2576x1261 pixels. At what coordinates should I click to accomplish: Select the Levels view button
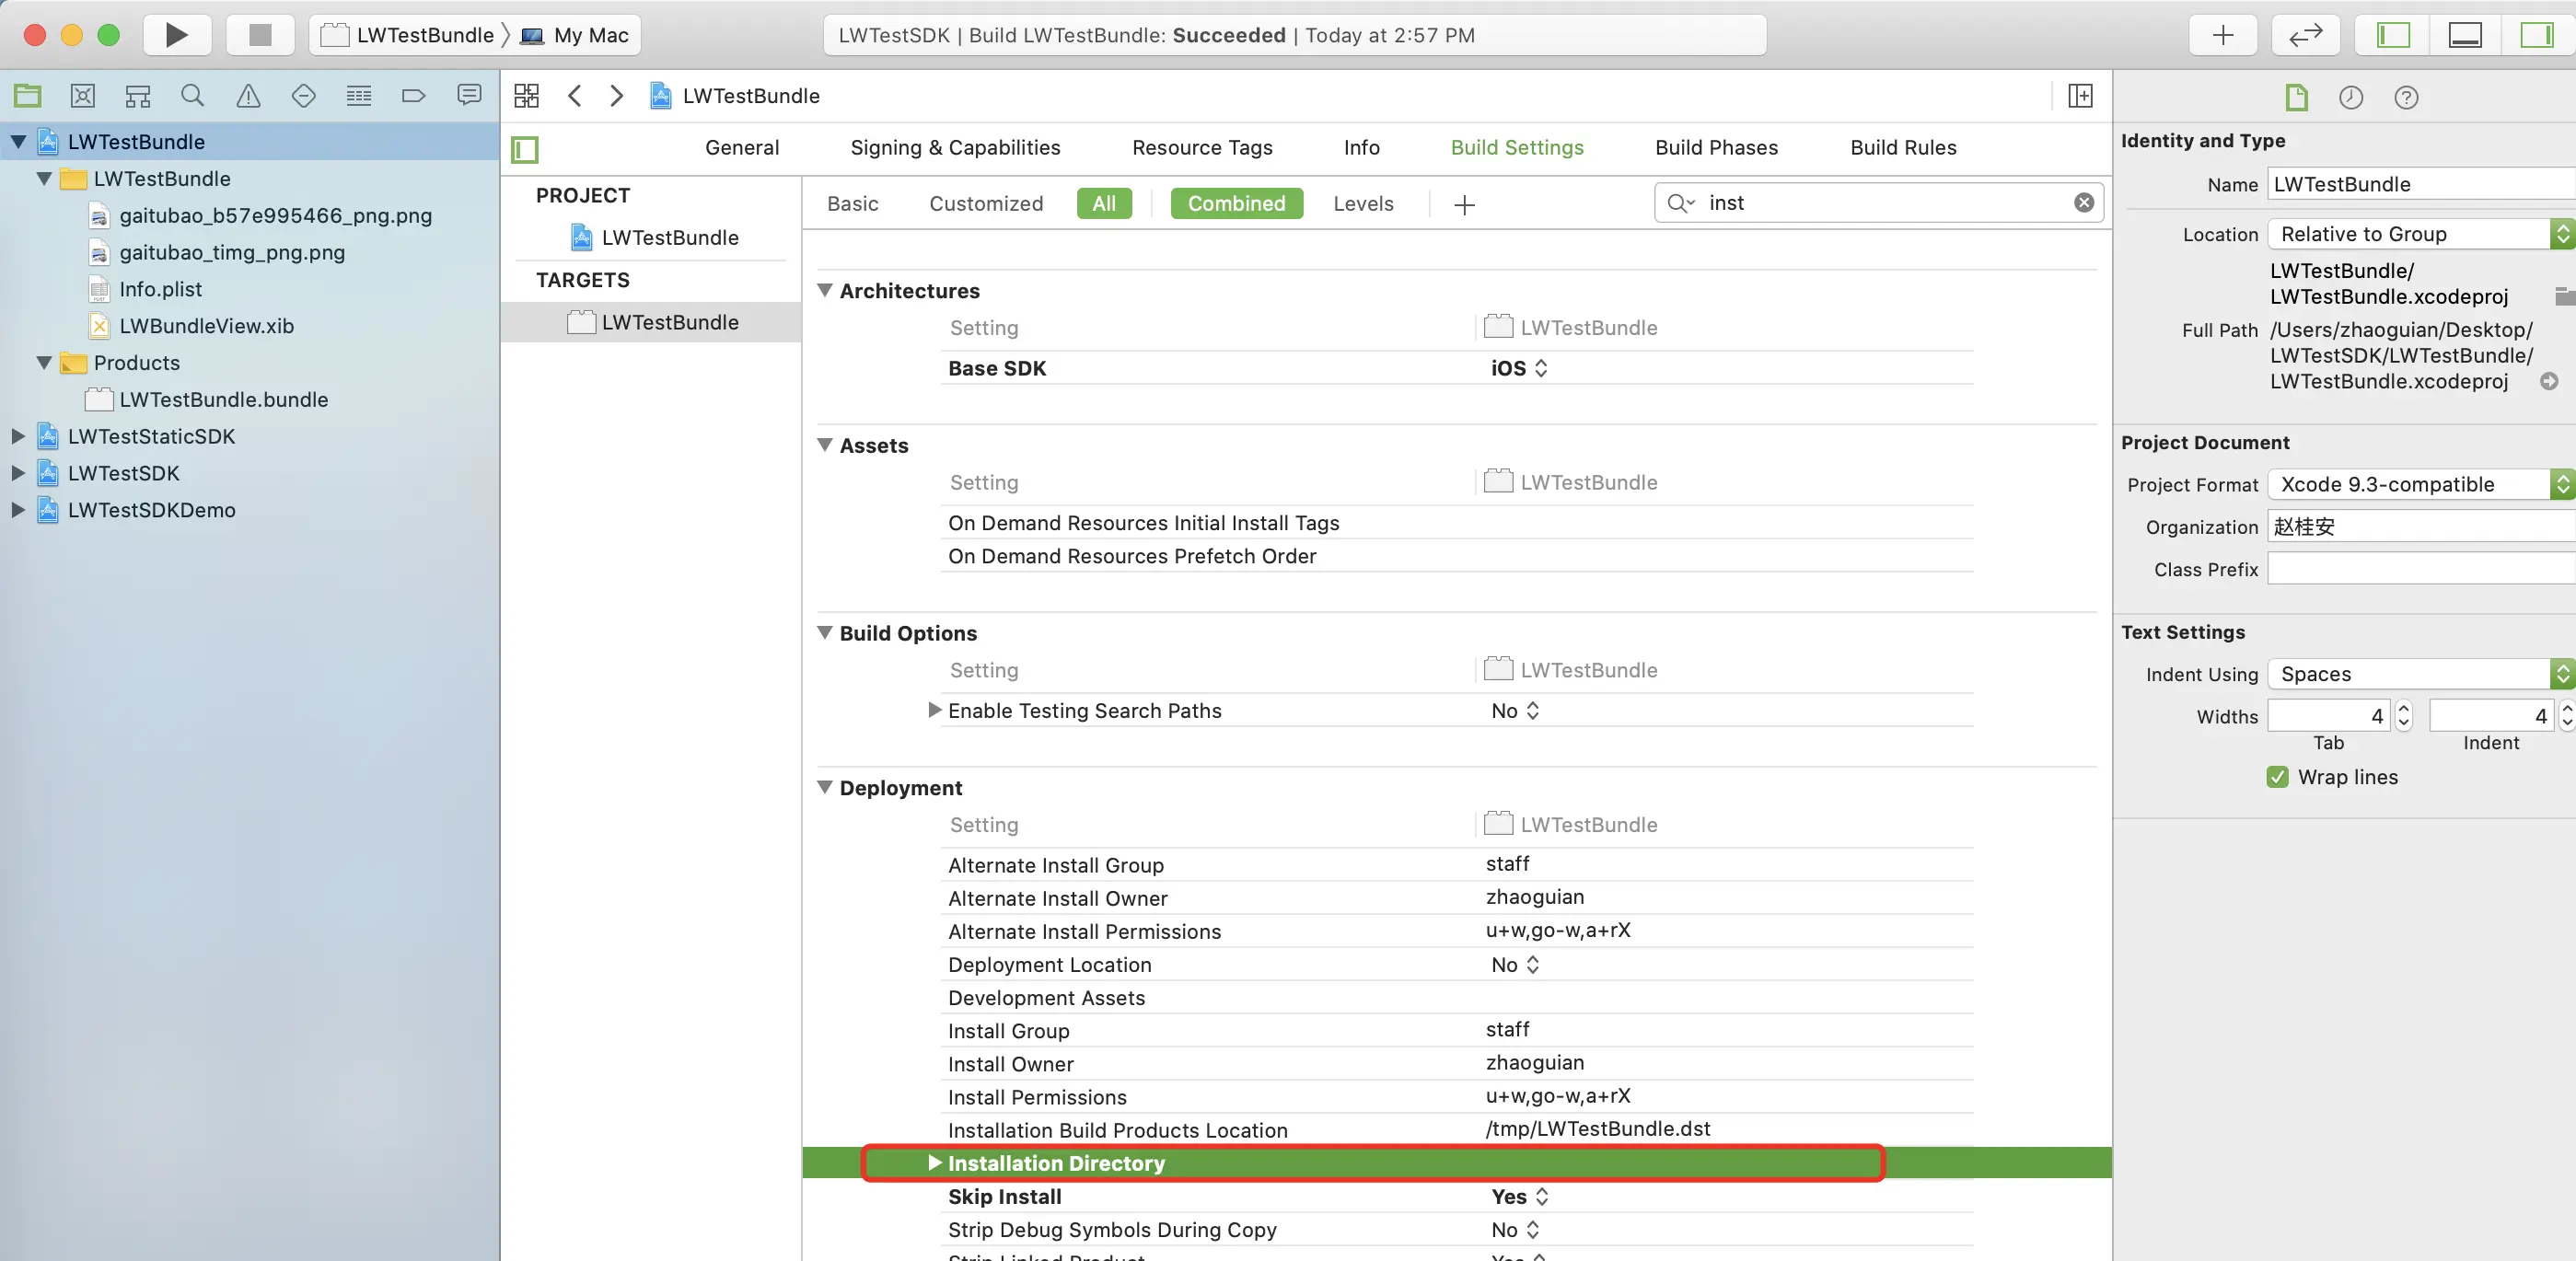pos(1362,203)
